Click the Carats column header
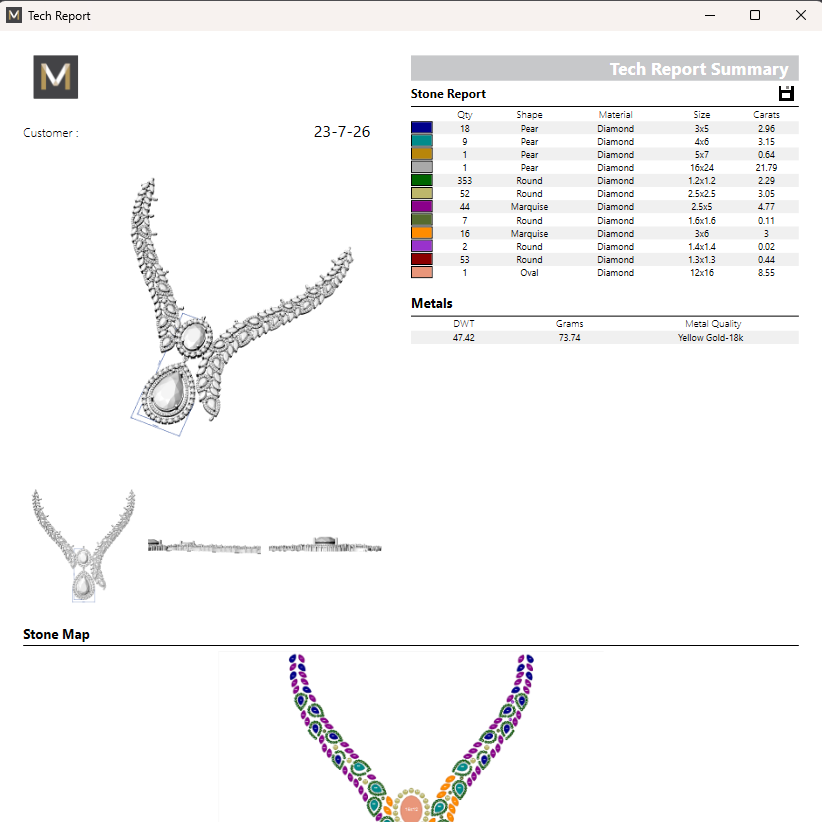The image size is (822, 822). [766, 115]
